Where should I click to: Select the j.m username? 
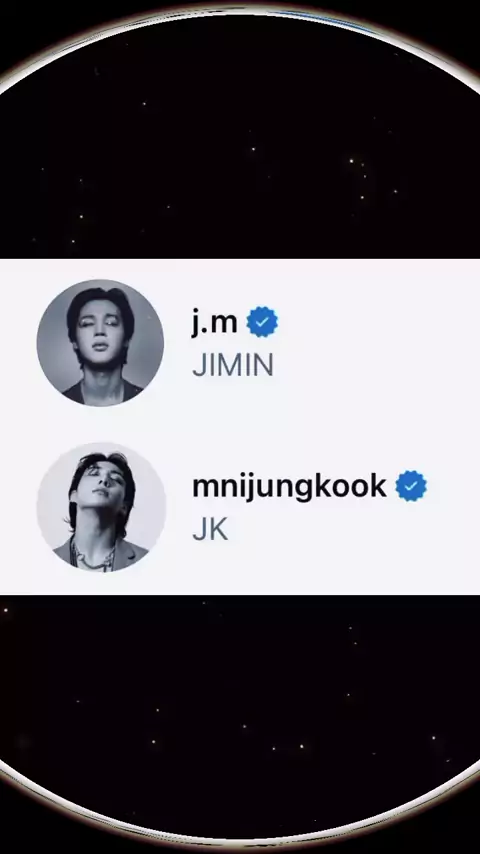tap(214, 322)
